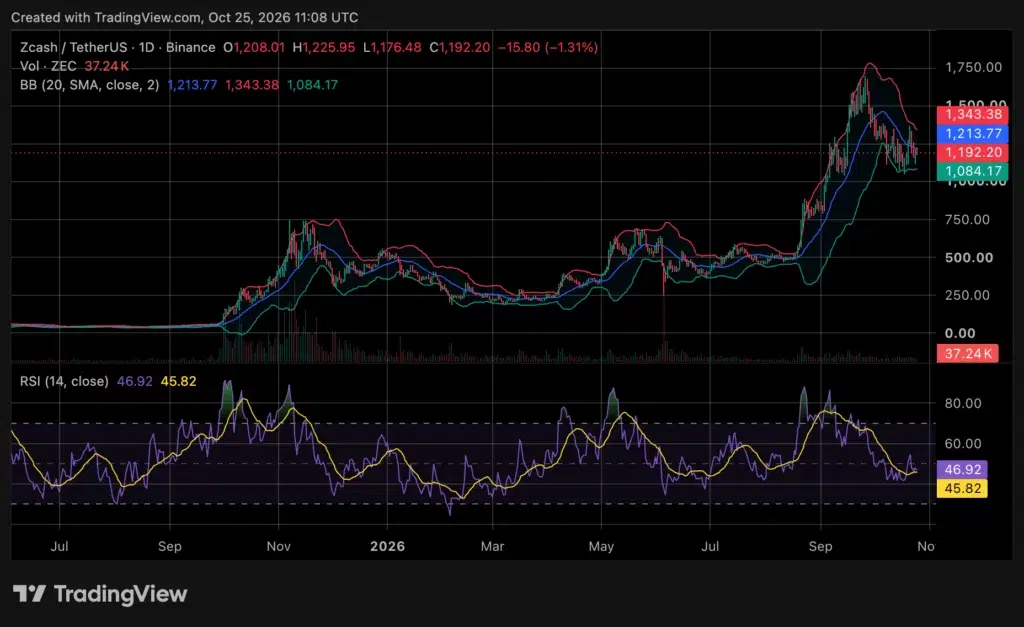Click the Vol · ZEC indicator label
Viewport: 1024px width, 627px height.
(48, 66)
